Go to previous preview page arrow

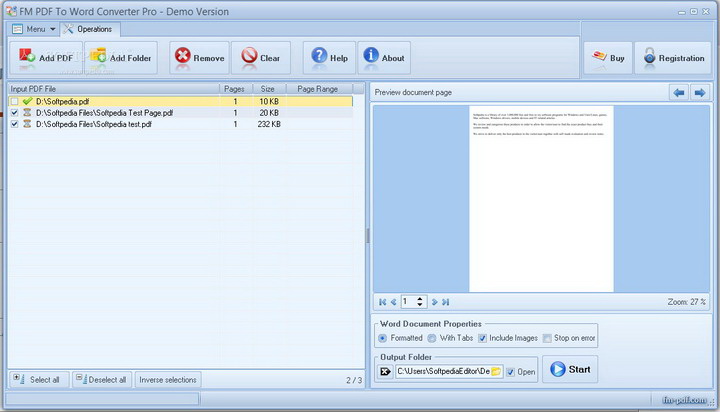679,93
